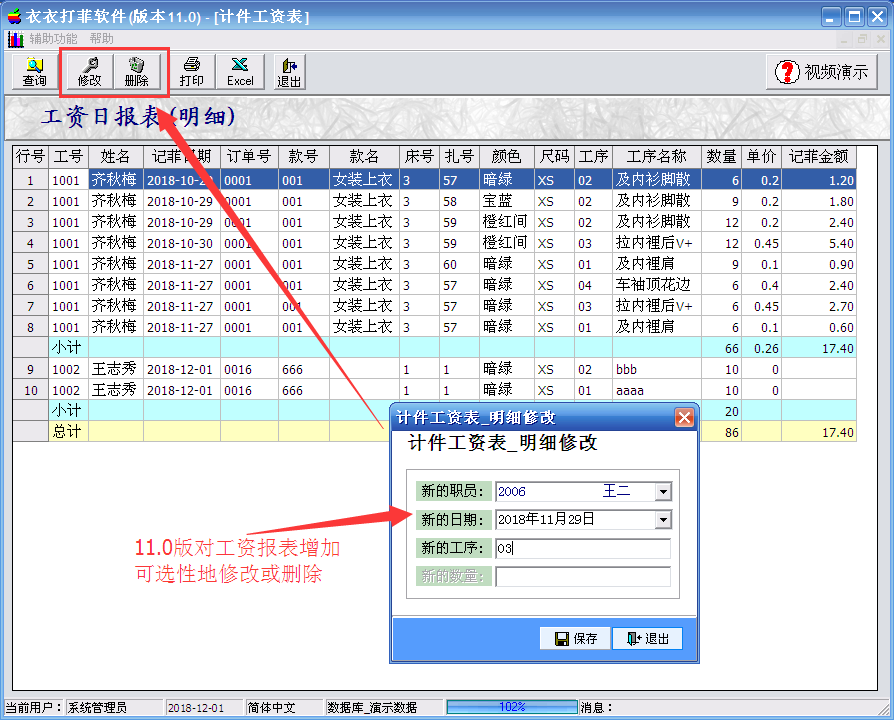Select the 王志秀 name cell in row 9
Image resolution: width=894 pixels, height=720 pixels.
[115, 369]
